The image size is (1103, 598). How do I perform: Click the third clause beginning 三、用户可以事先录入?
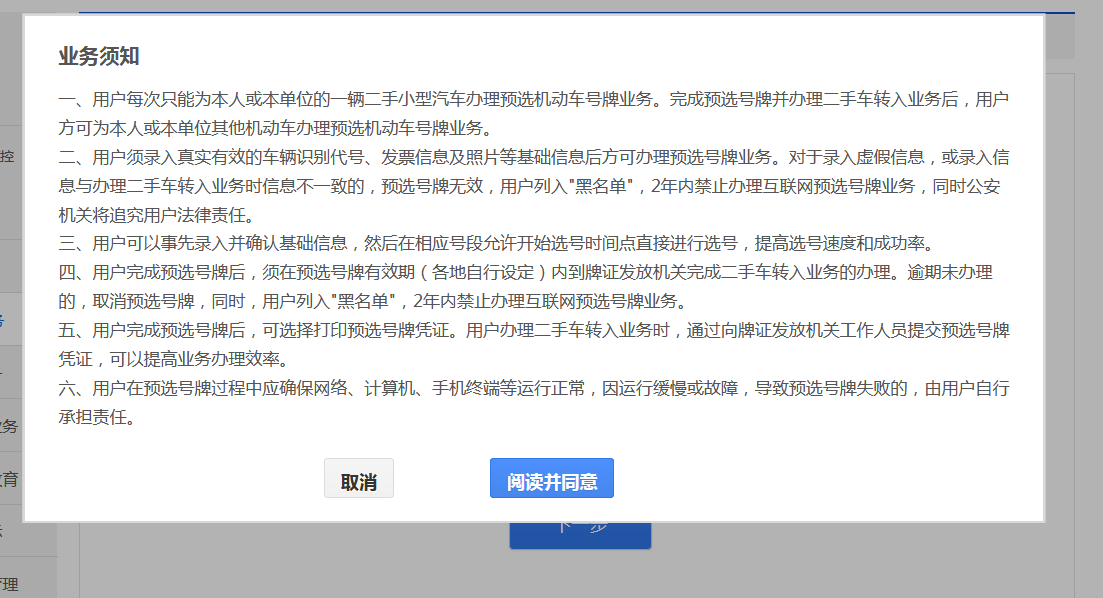pyautogui.click(x=499, y=243)
